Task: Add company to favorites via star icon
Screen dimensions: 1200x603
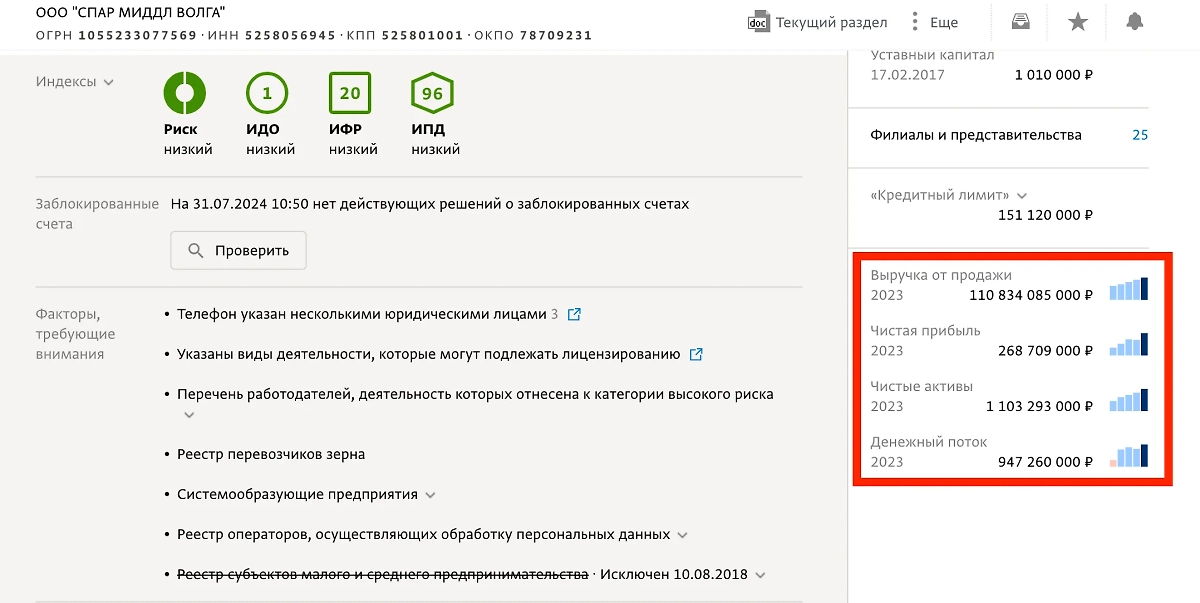Action: coord(1077,20)
